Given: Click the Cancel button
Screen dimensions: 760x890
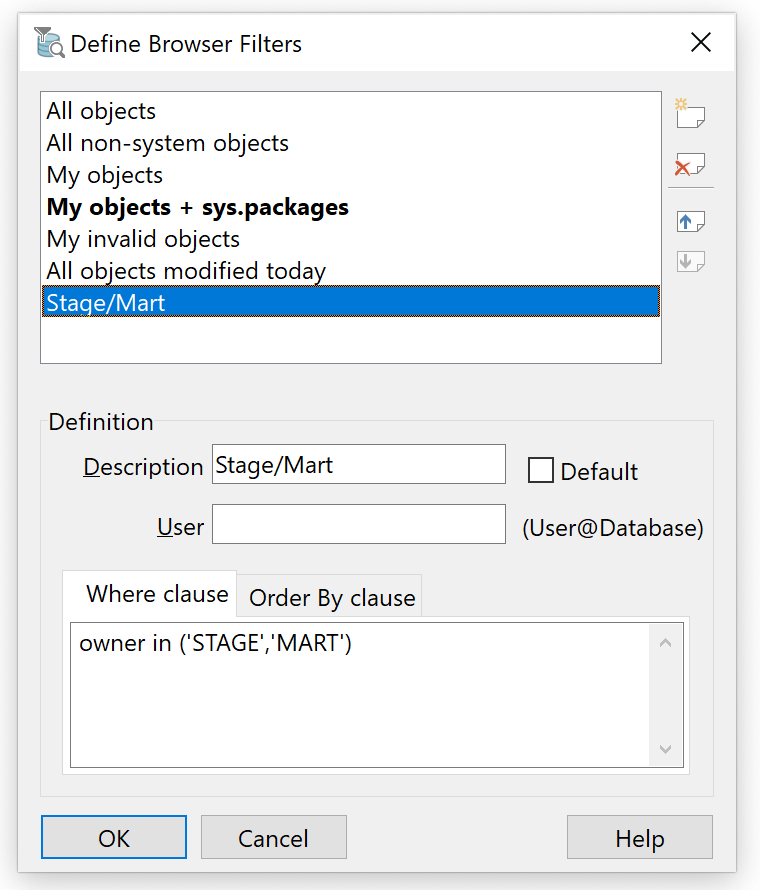Looking at the screenshot, I should 274,837.
